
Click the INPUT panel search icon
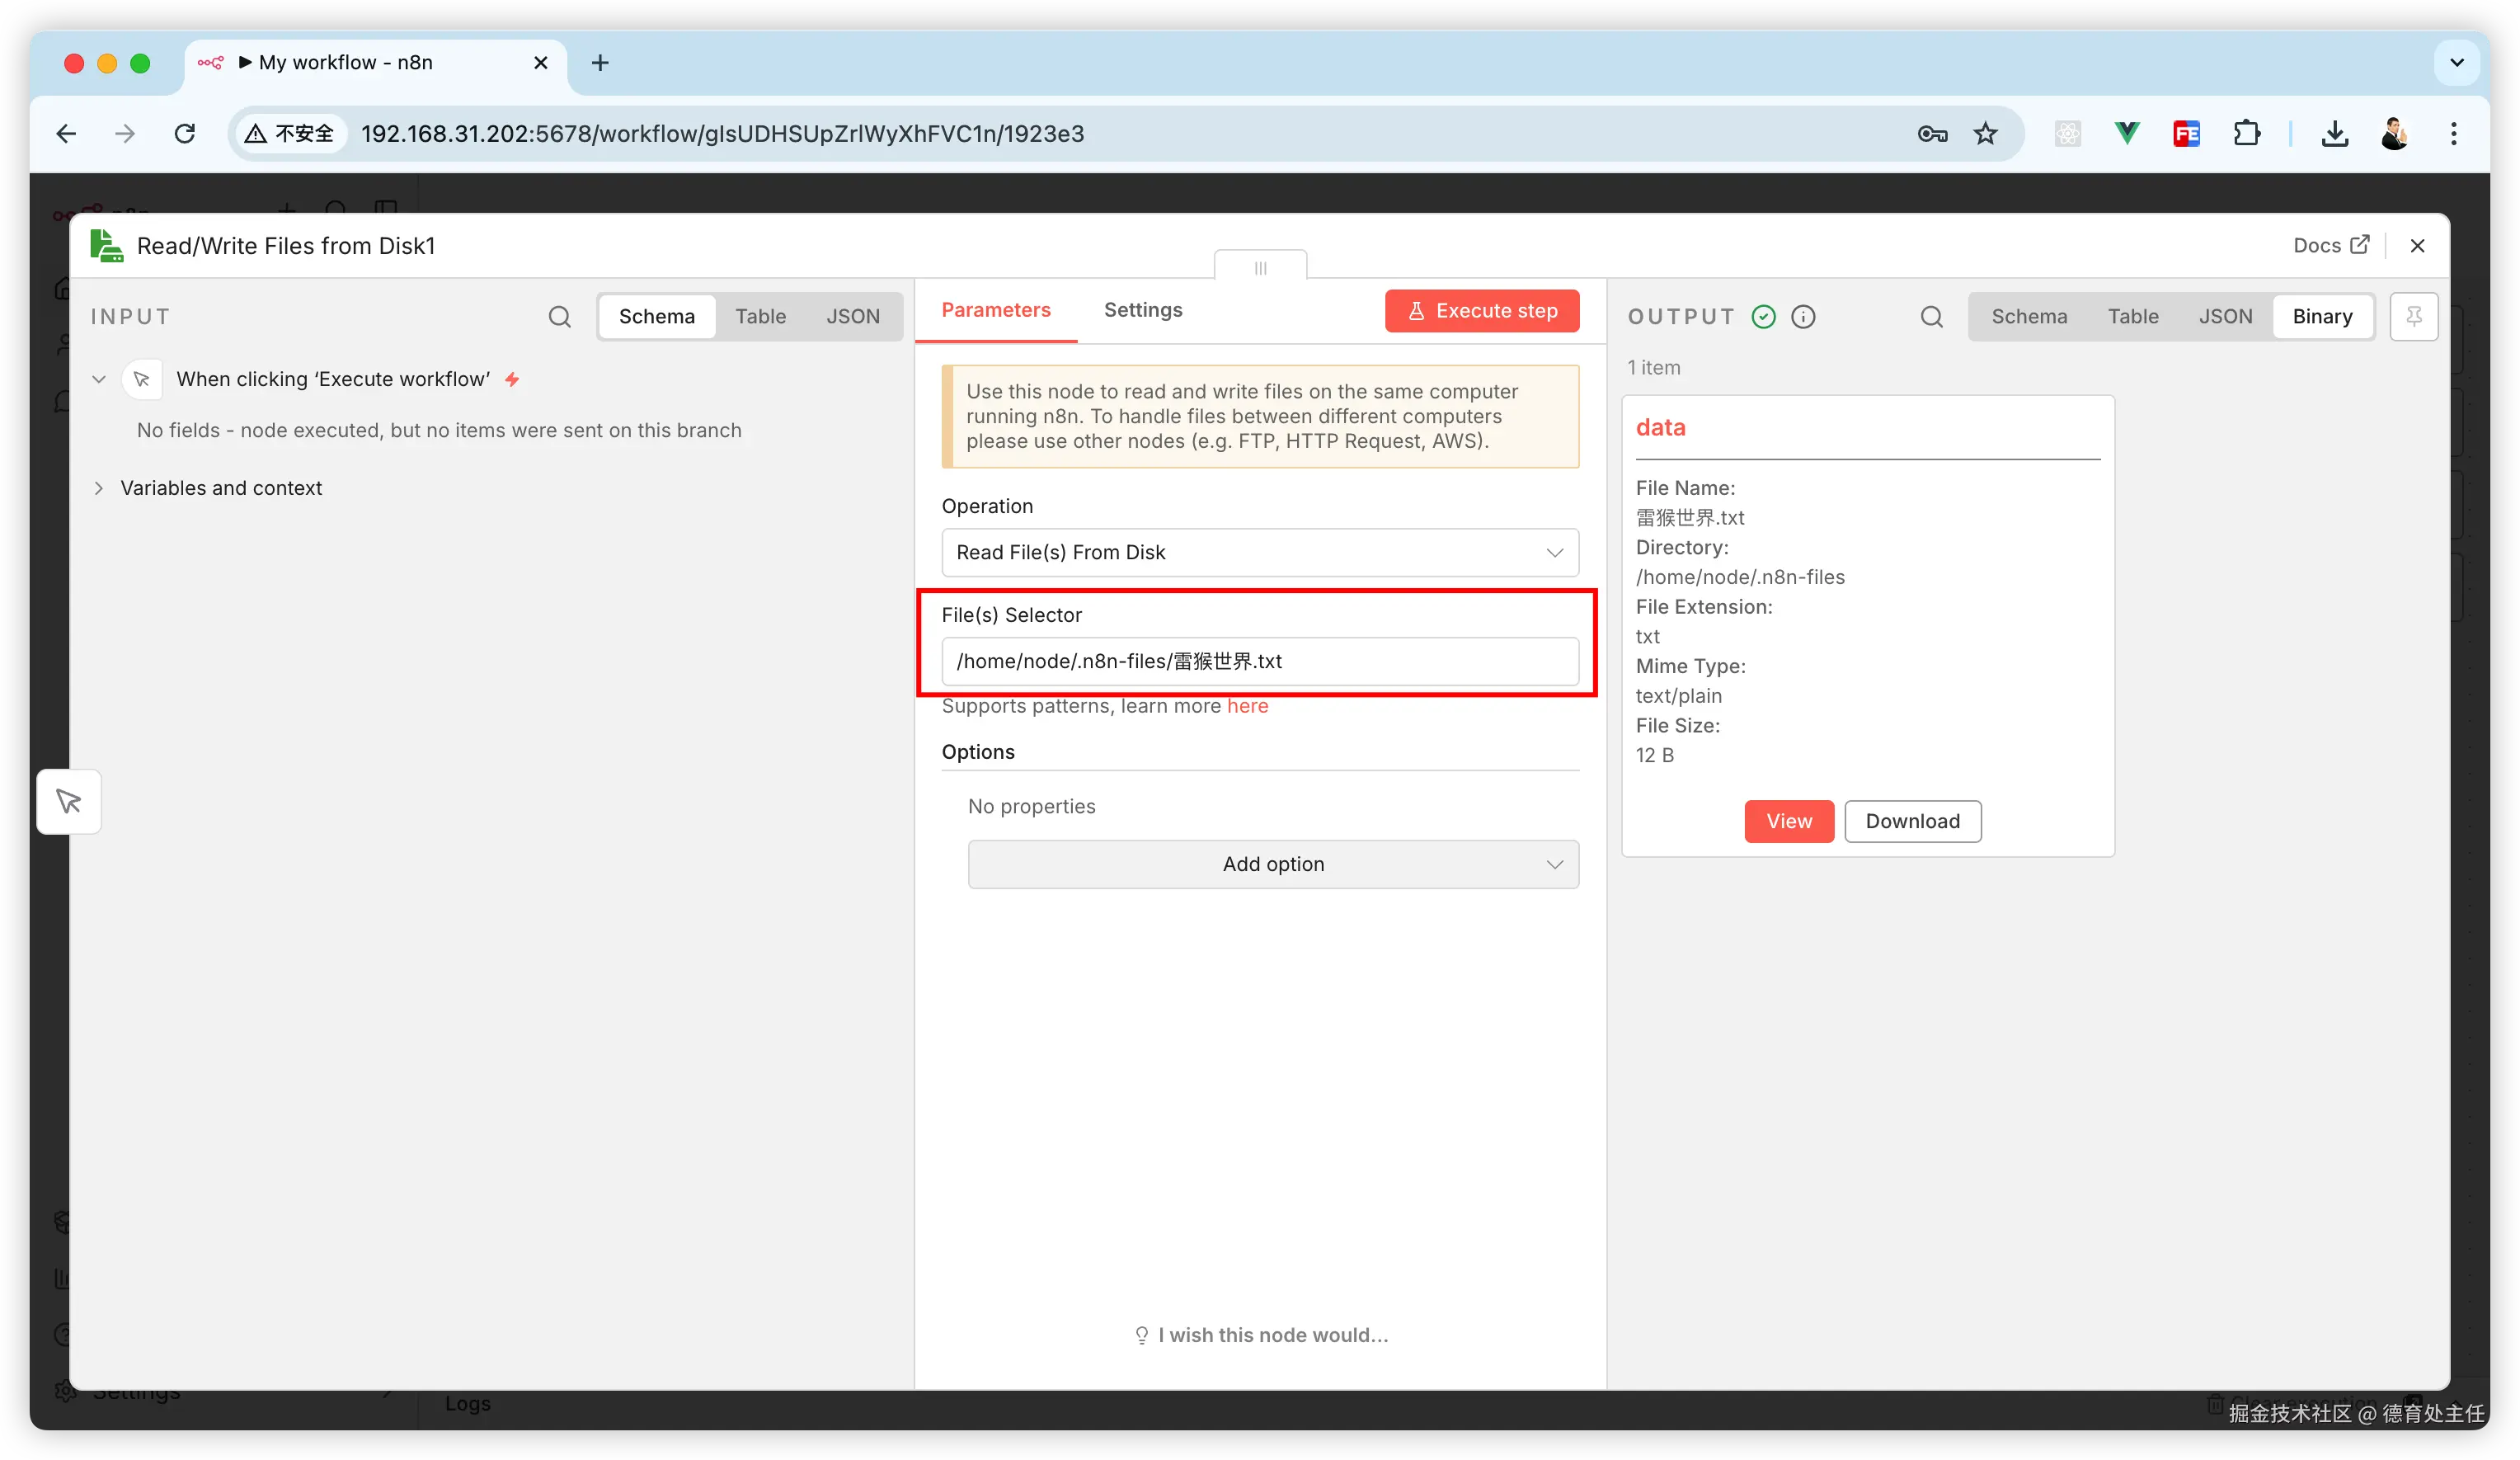(559, 317)
